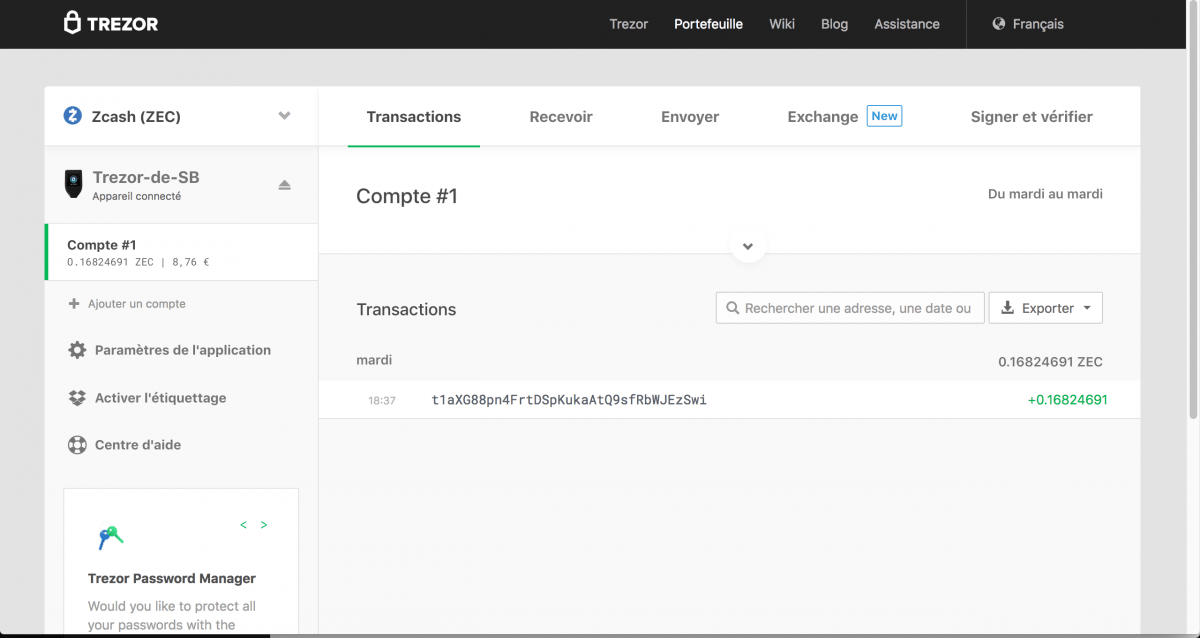
Task: Click the plus icon to add account
Action: click(74, 304)
